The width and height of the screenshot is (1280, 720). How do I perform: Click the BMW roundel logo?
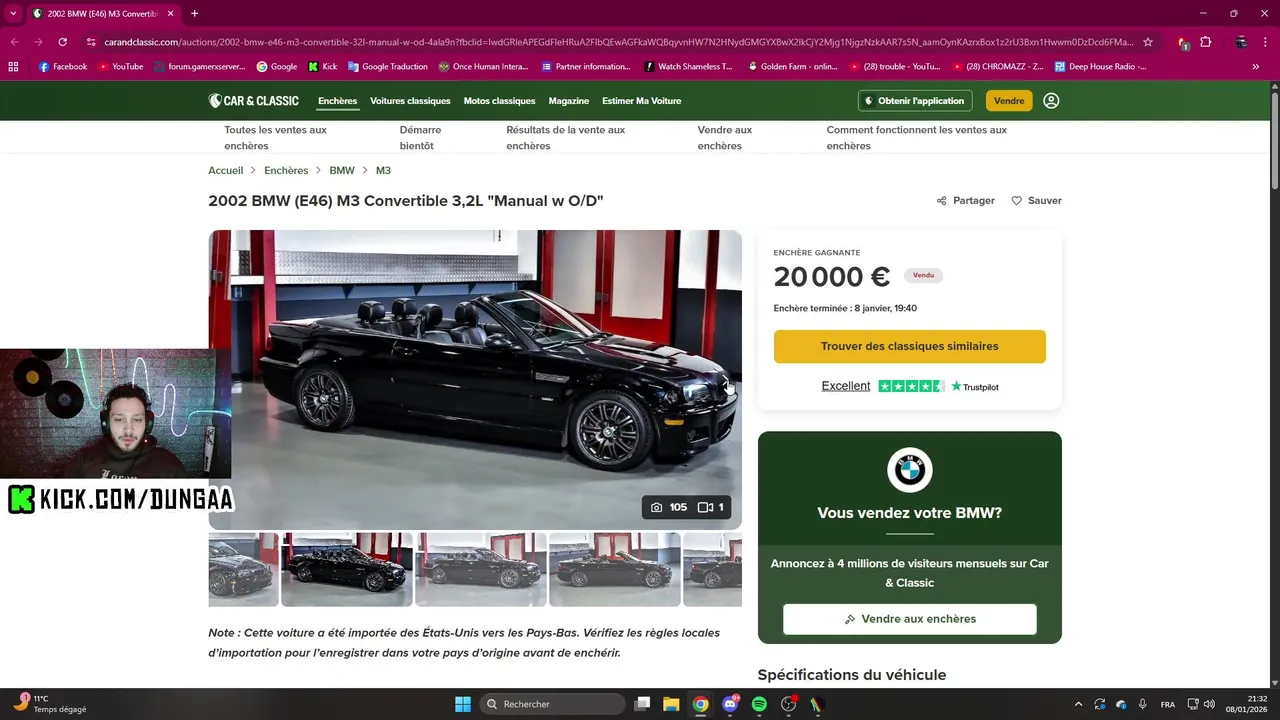click(910, 470)
